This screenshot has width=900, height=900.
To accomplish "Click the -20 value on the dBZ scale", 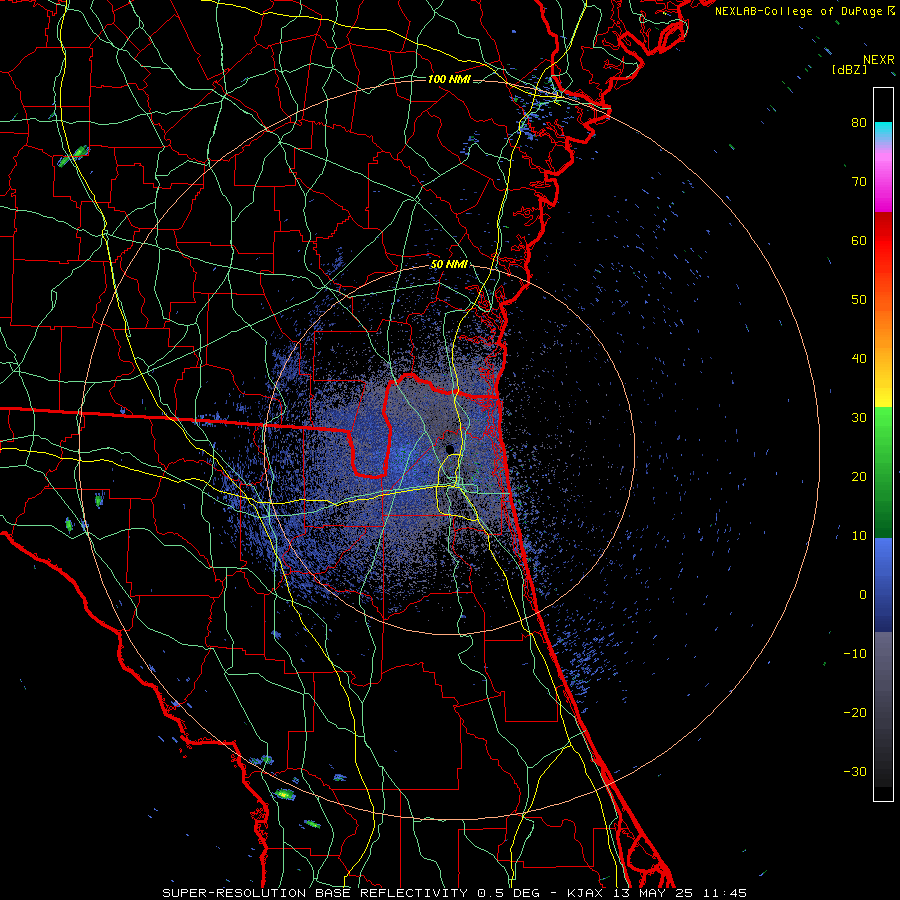I will 855,713.
